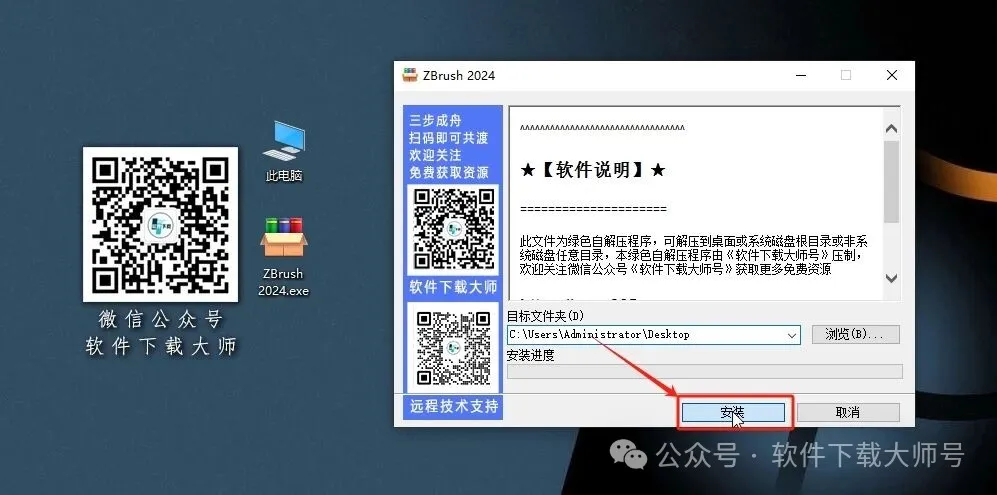Open the 浏览(B)... folder browser
This screenshot has width=997, height=495.
pyautogui.click(x=855, y=335)
